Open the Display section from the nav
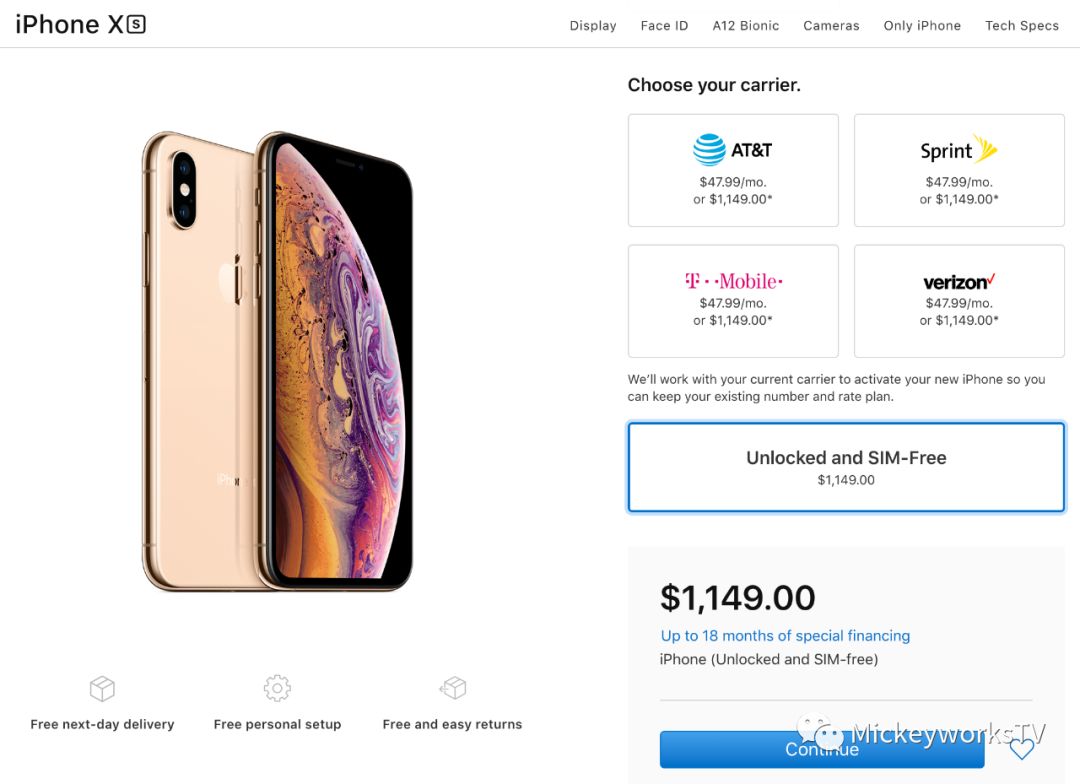 pos(592,25)
